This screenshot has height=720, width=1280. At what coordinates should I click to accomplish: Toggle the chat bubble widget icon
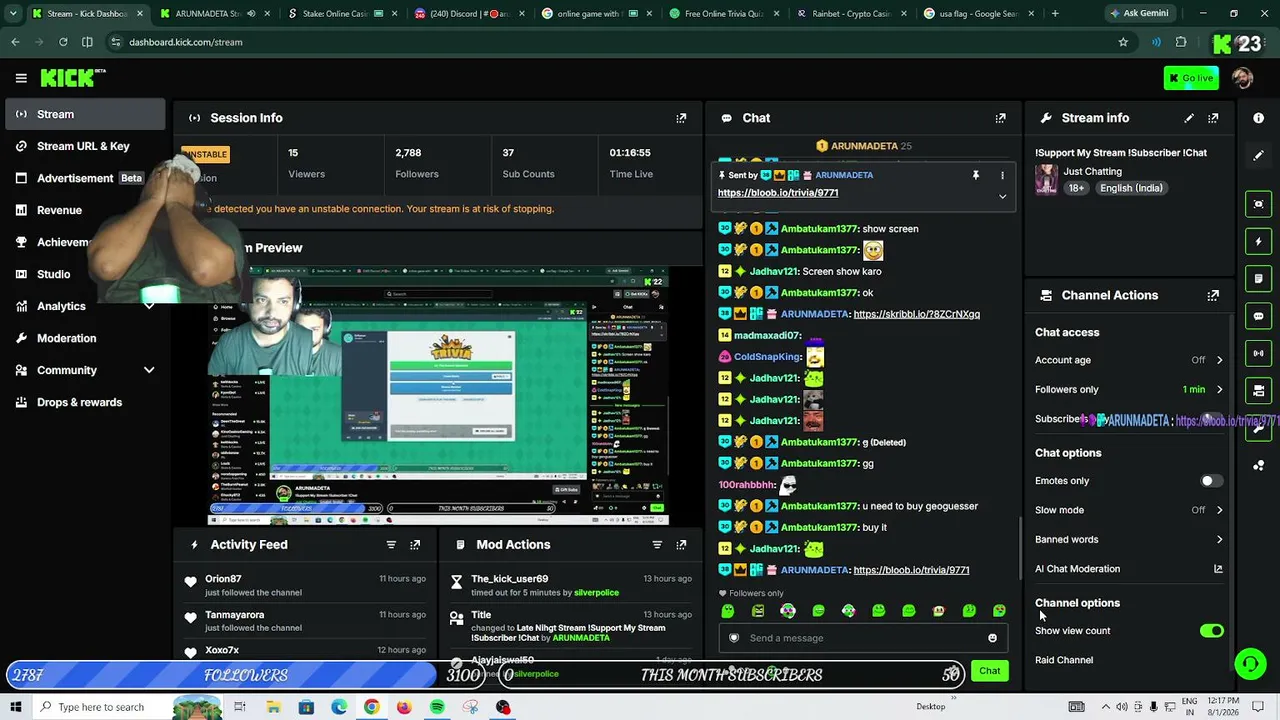point(1258,316)
